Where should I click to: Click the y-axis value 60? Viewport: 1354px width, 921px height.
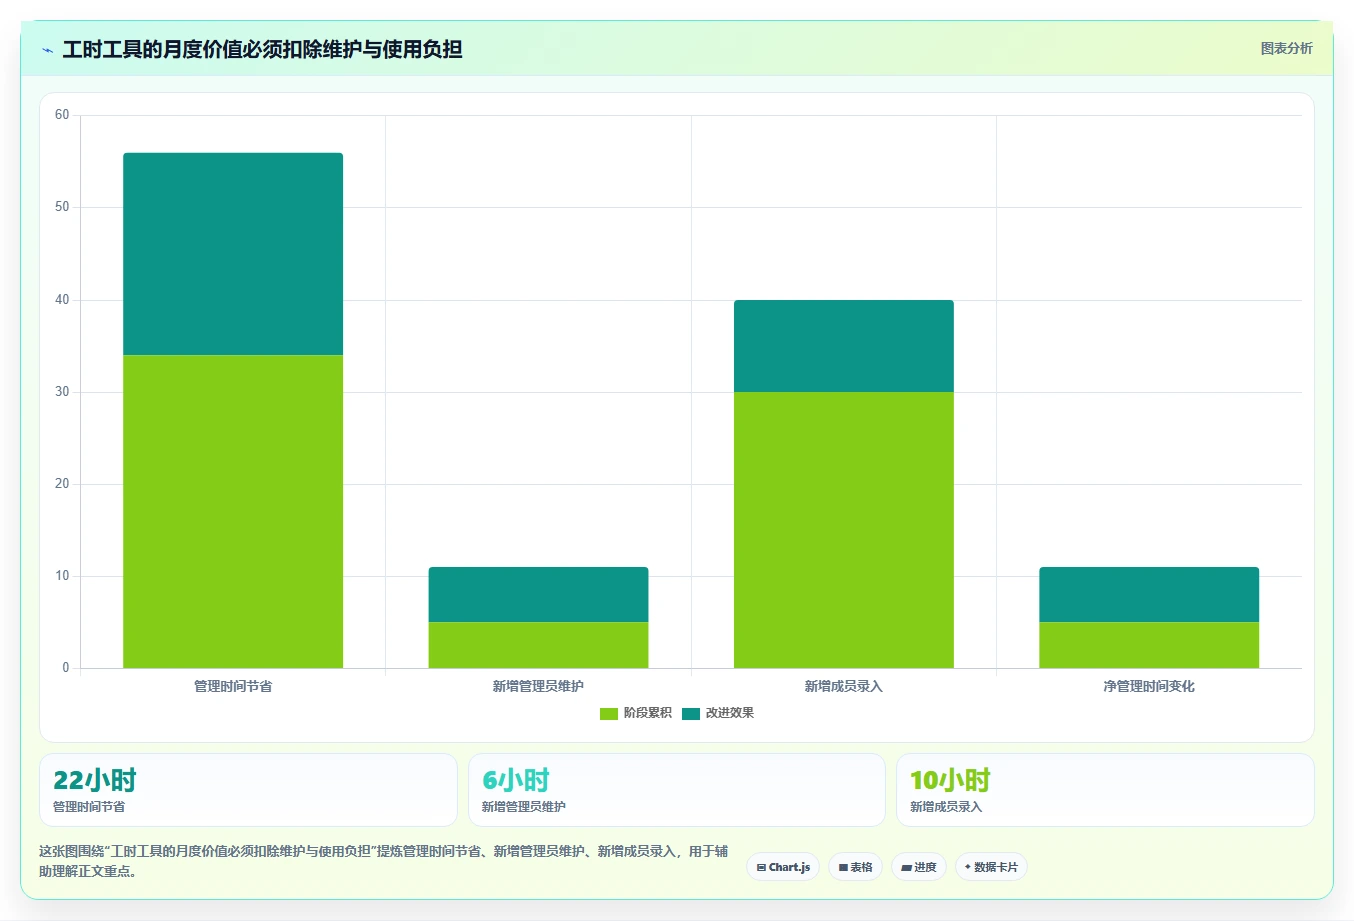click(62, 115)
